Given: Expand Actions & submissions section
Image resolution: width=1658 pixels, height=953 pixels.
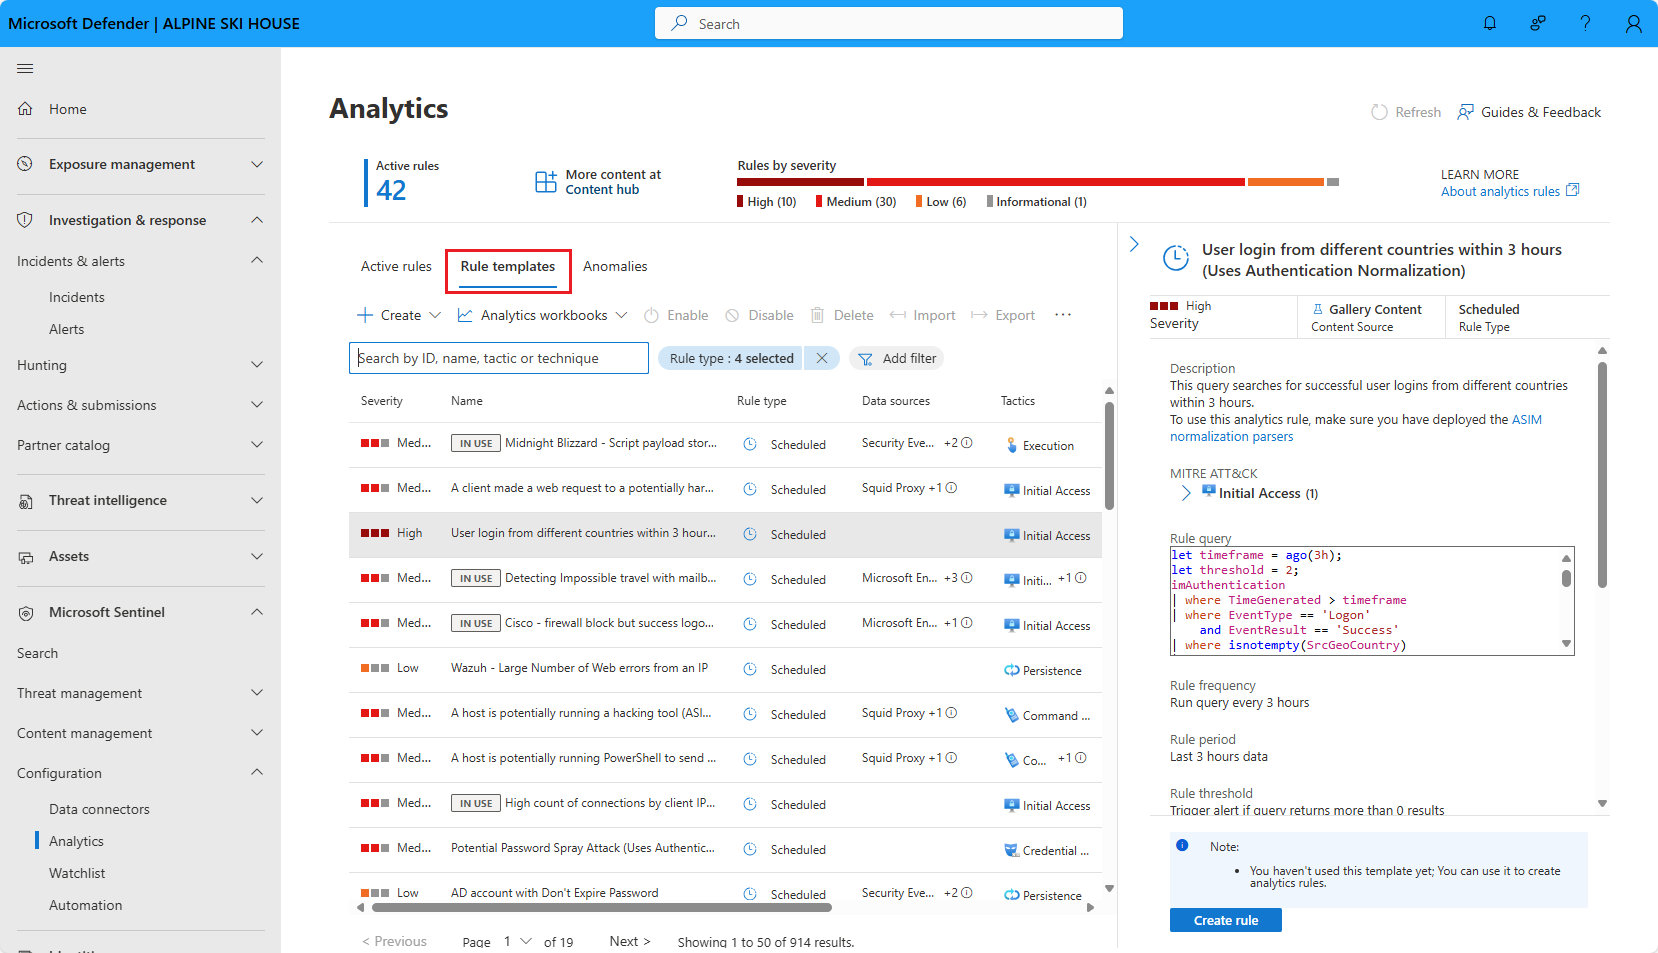Looking at the screenshot, I should pyautogui.click(x=257, y=405).
